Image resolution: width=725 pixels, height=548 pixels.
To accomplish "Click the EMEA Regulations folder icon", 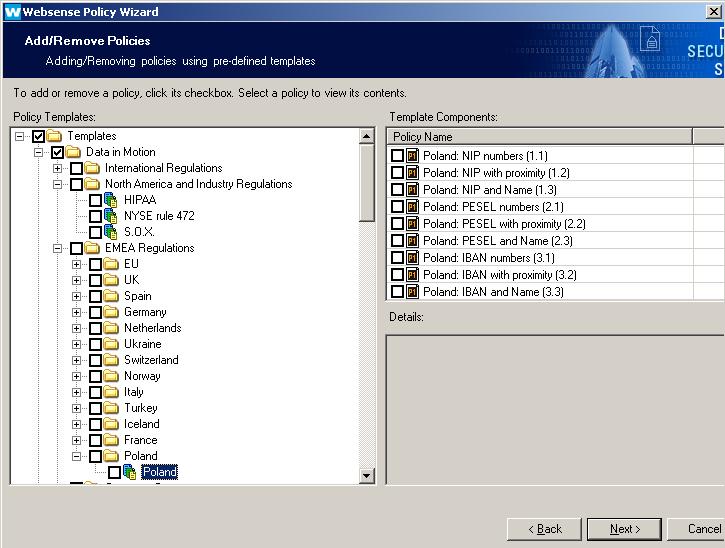I will [x=92, y=248].
